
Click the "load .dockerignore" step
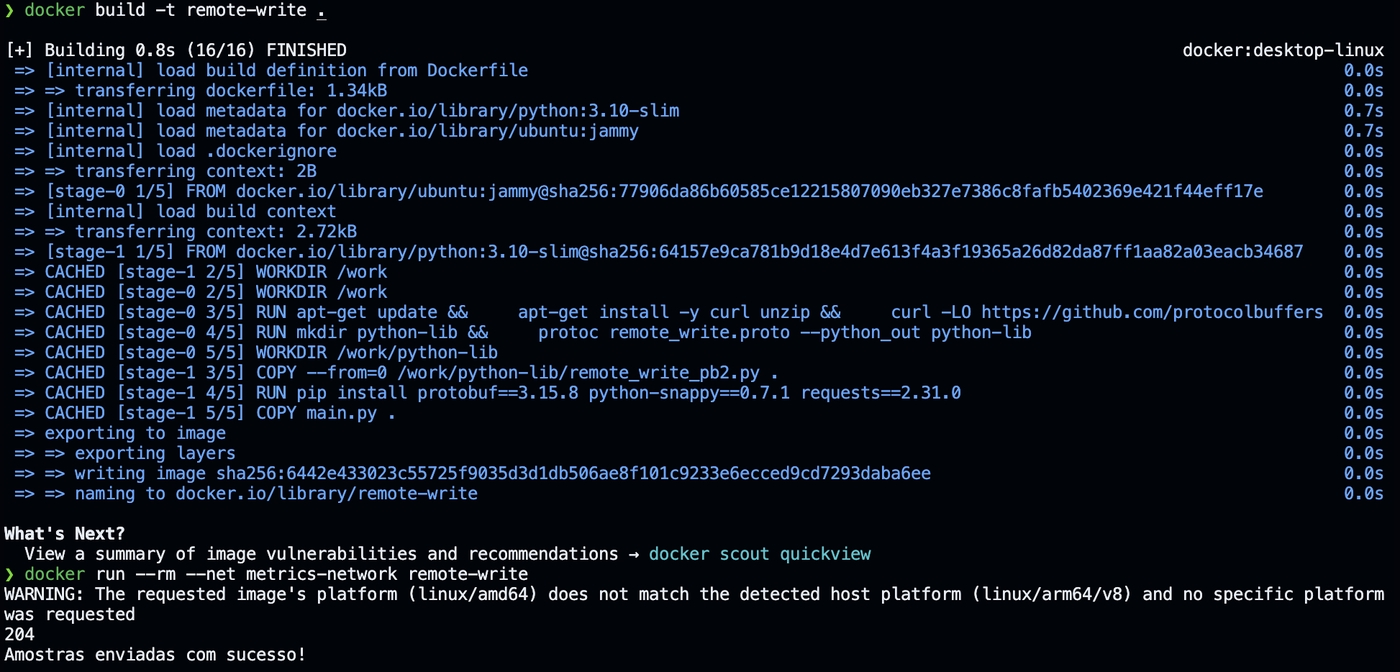pos(246,151)
